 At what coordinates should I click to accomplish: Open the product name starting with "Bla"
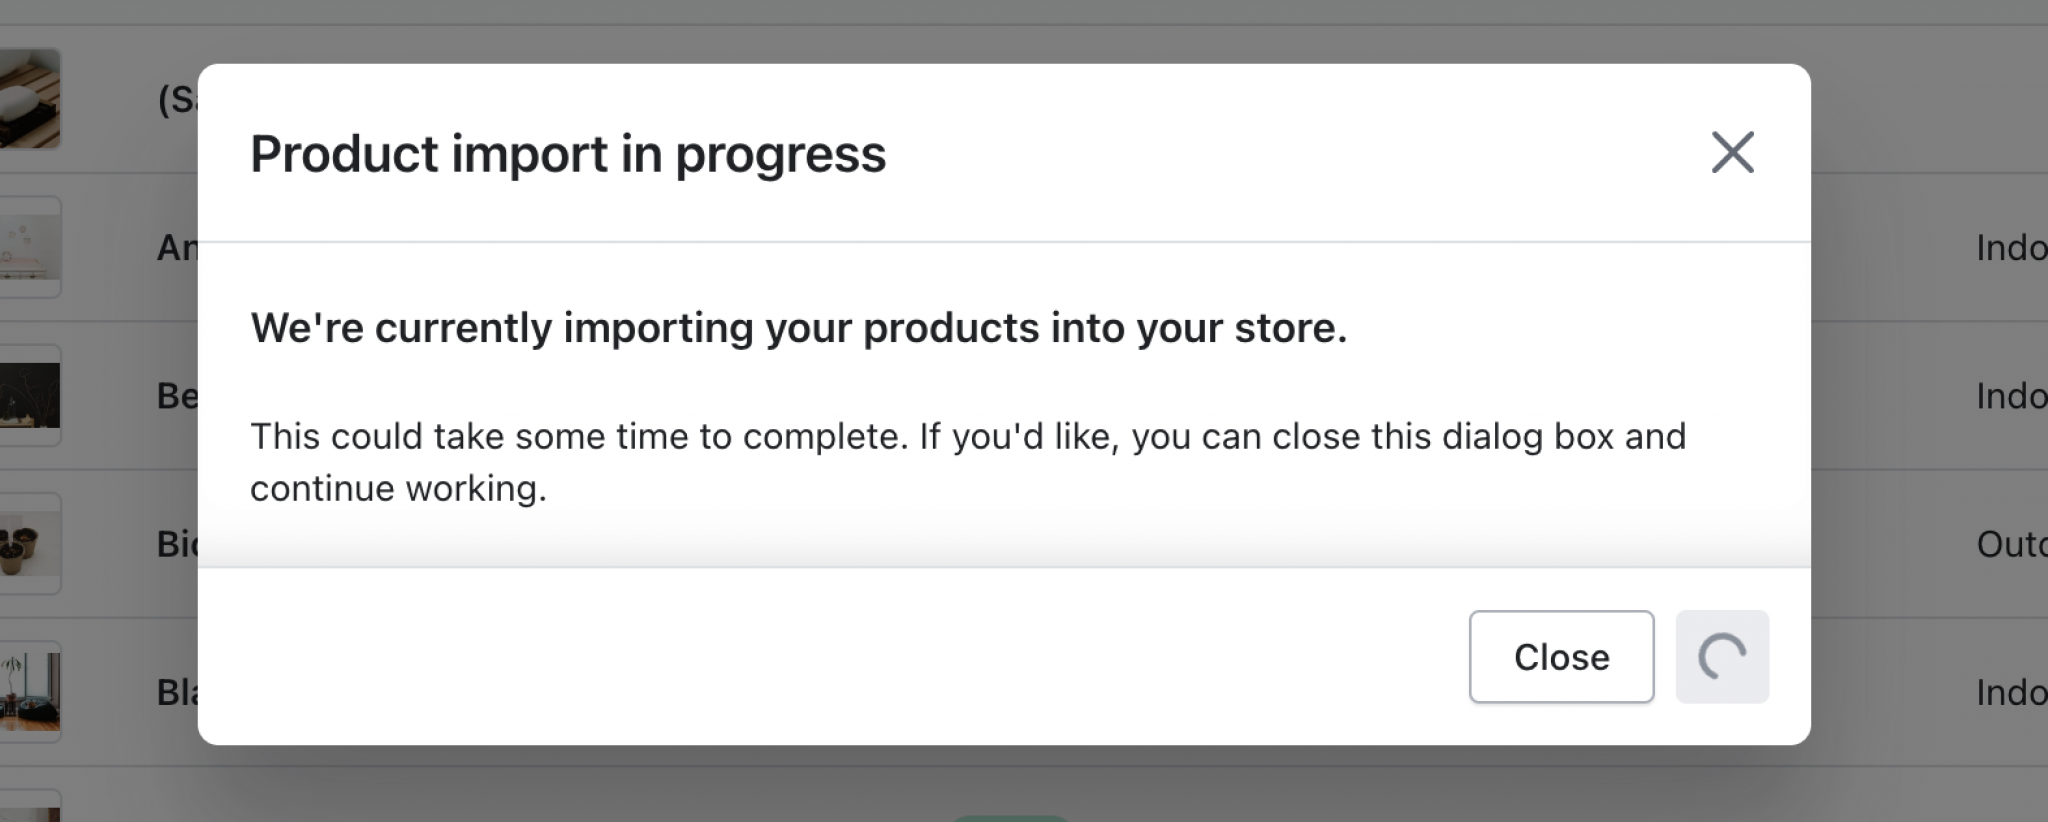coord(177,692)
